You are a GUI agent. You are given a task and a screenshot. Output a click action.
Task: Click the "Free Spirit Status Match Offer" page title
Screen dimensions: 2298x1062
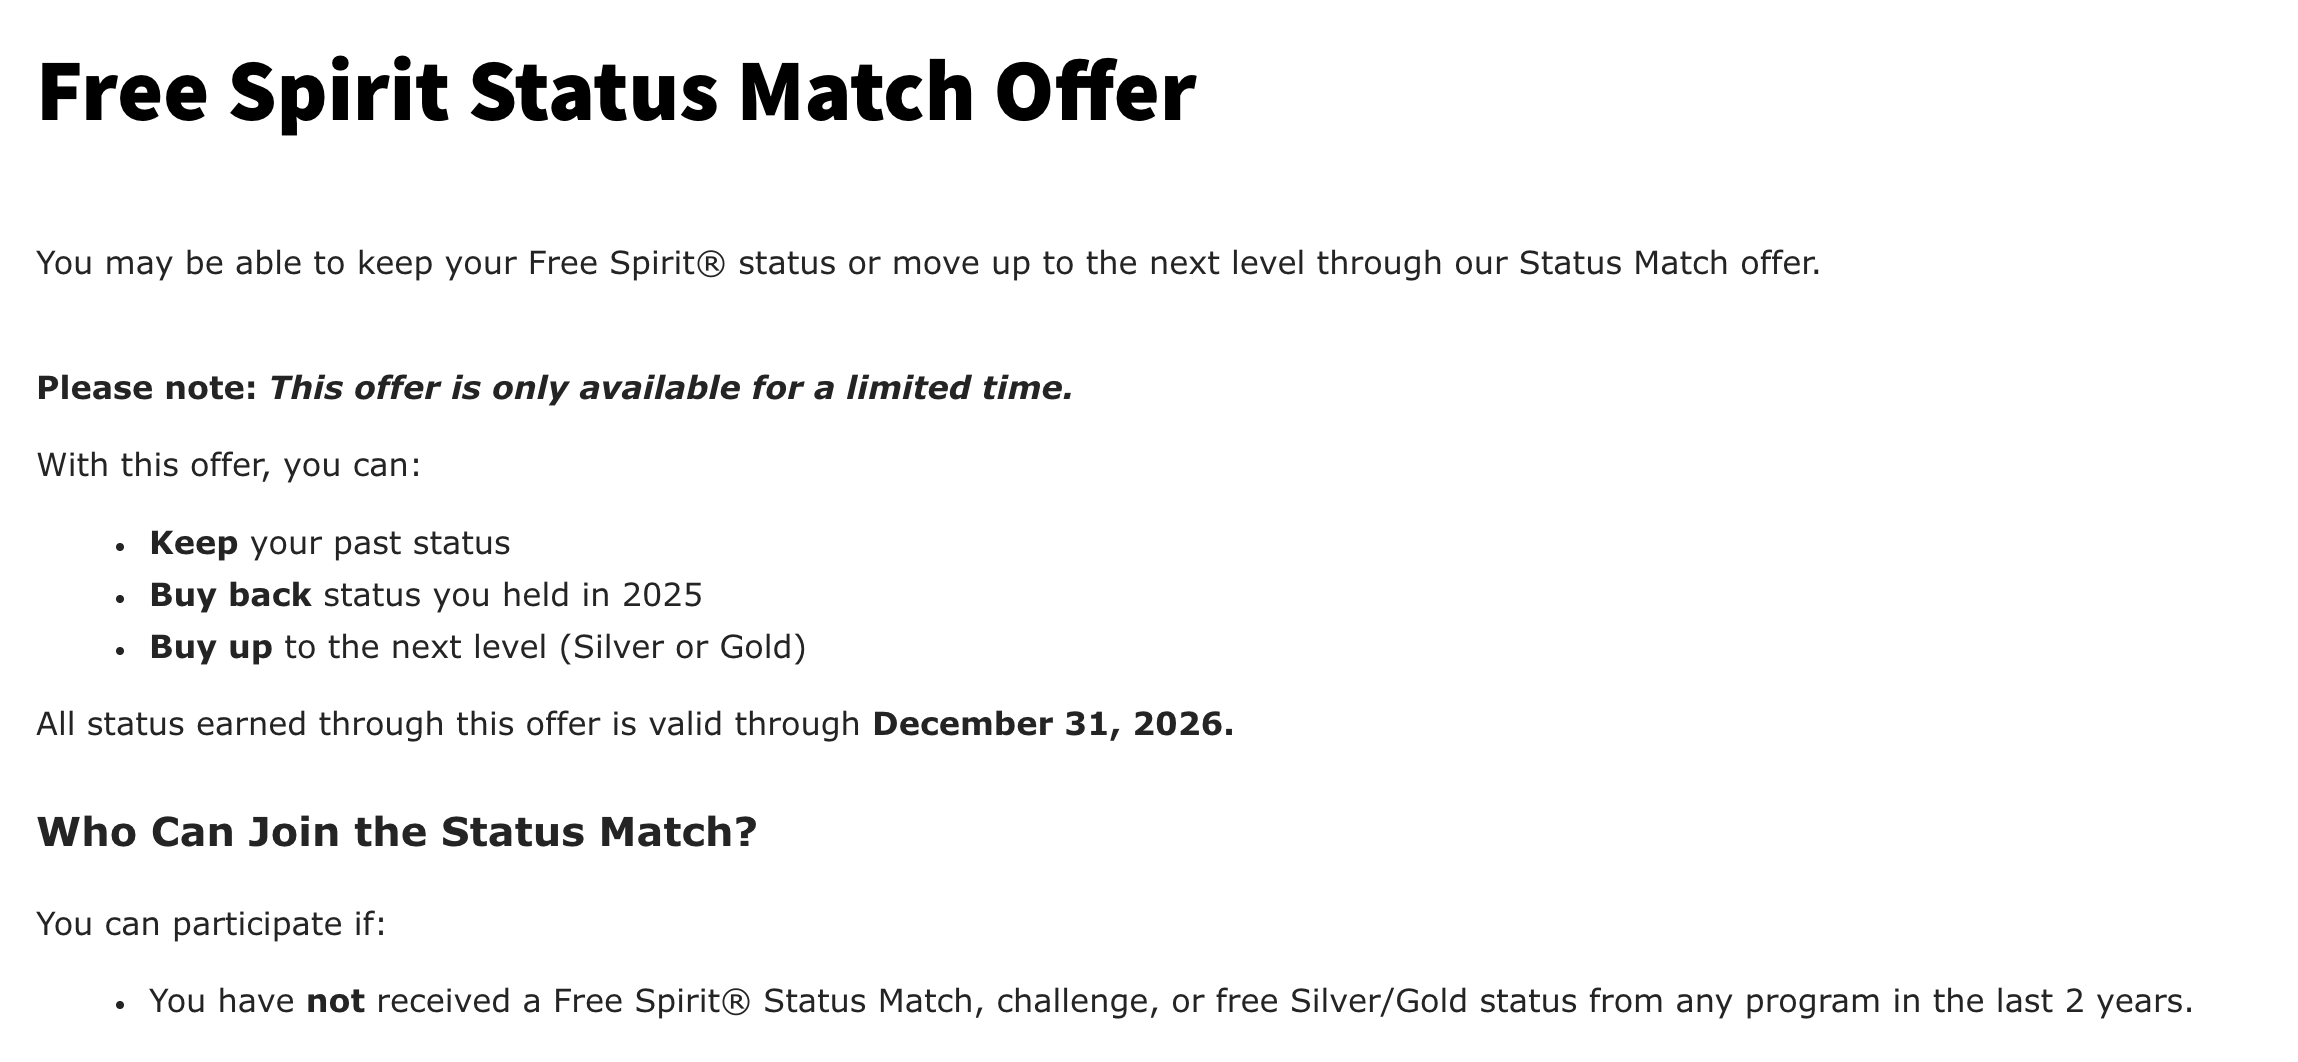click(x=616, y=92)
